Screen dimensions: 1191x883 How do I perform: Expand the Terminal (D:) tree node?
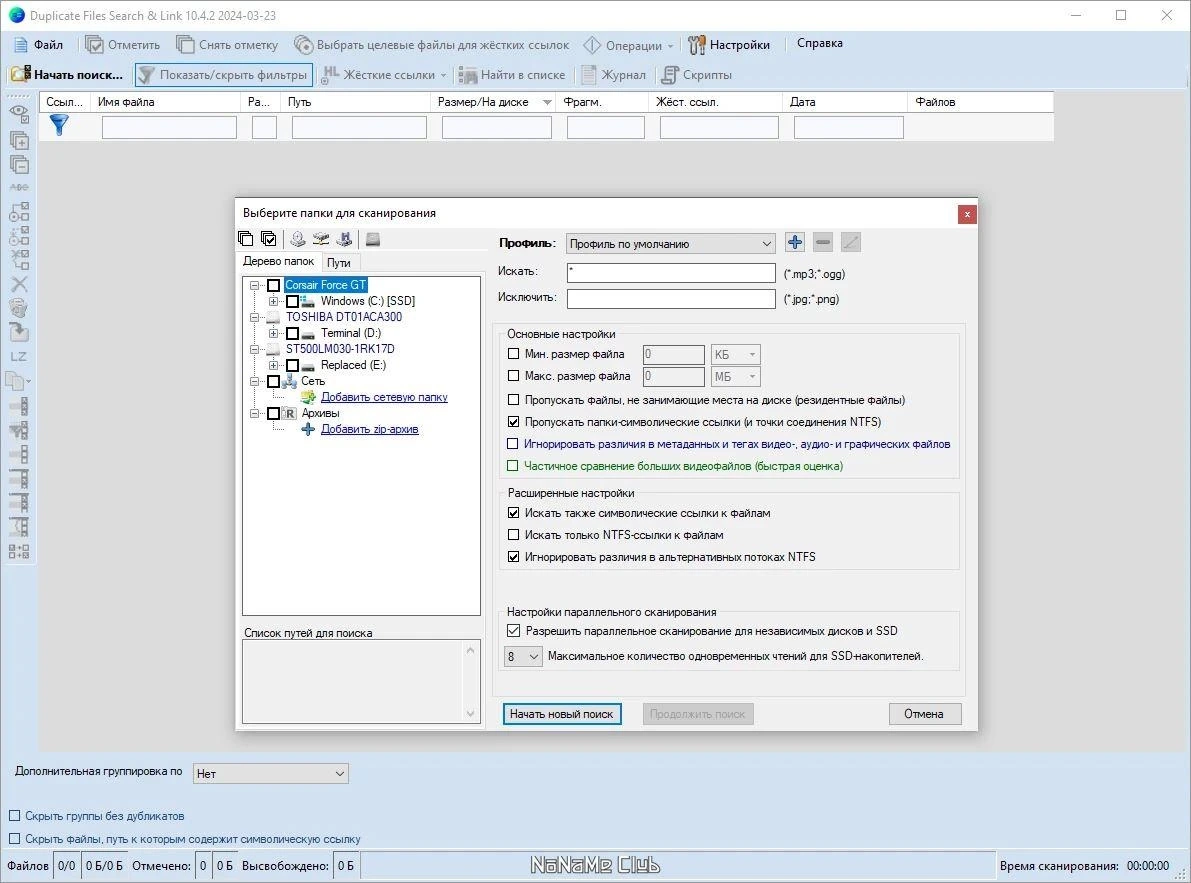pyautogui.click(x=273, y=333)
